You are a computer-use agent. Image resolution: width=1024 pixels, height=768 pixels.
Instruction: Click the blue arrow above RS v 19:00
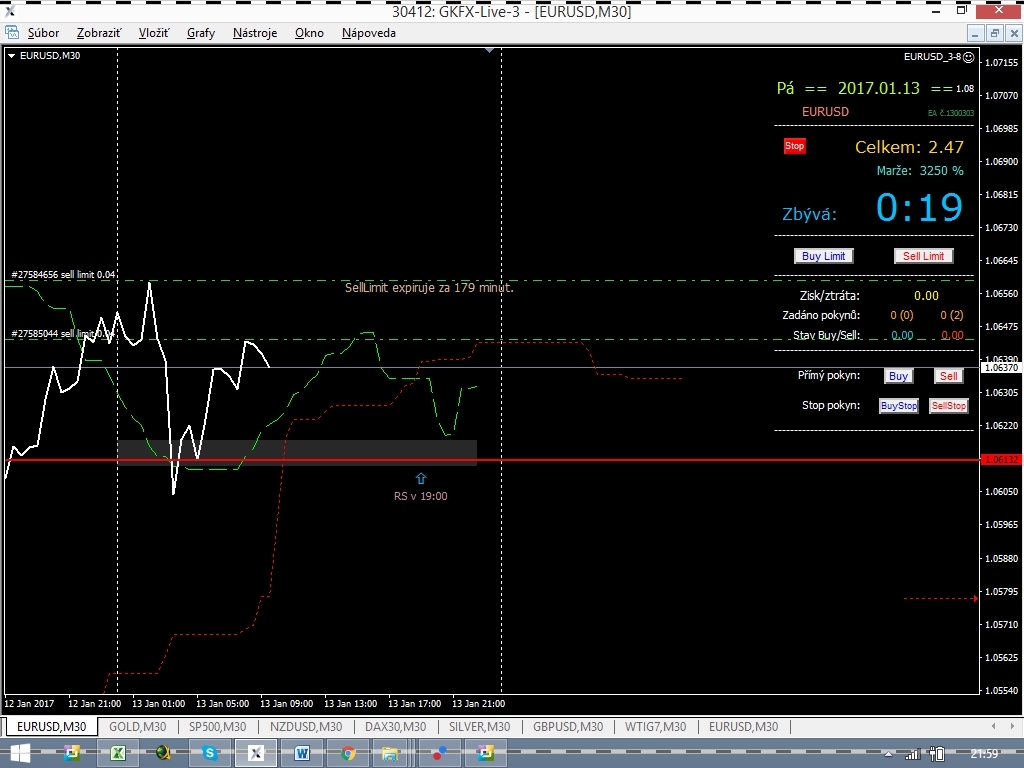[421, 479]
